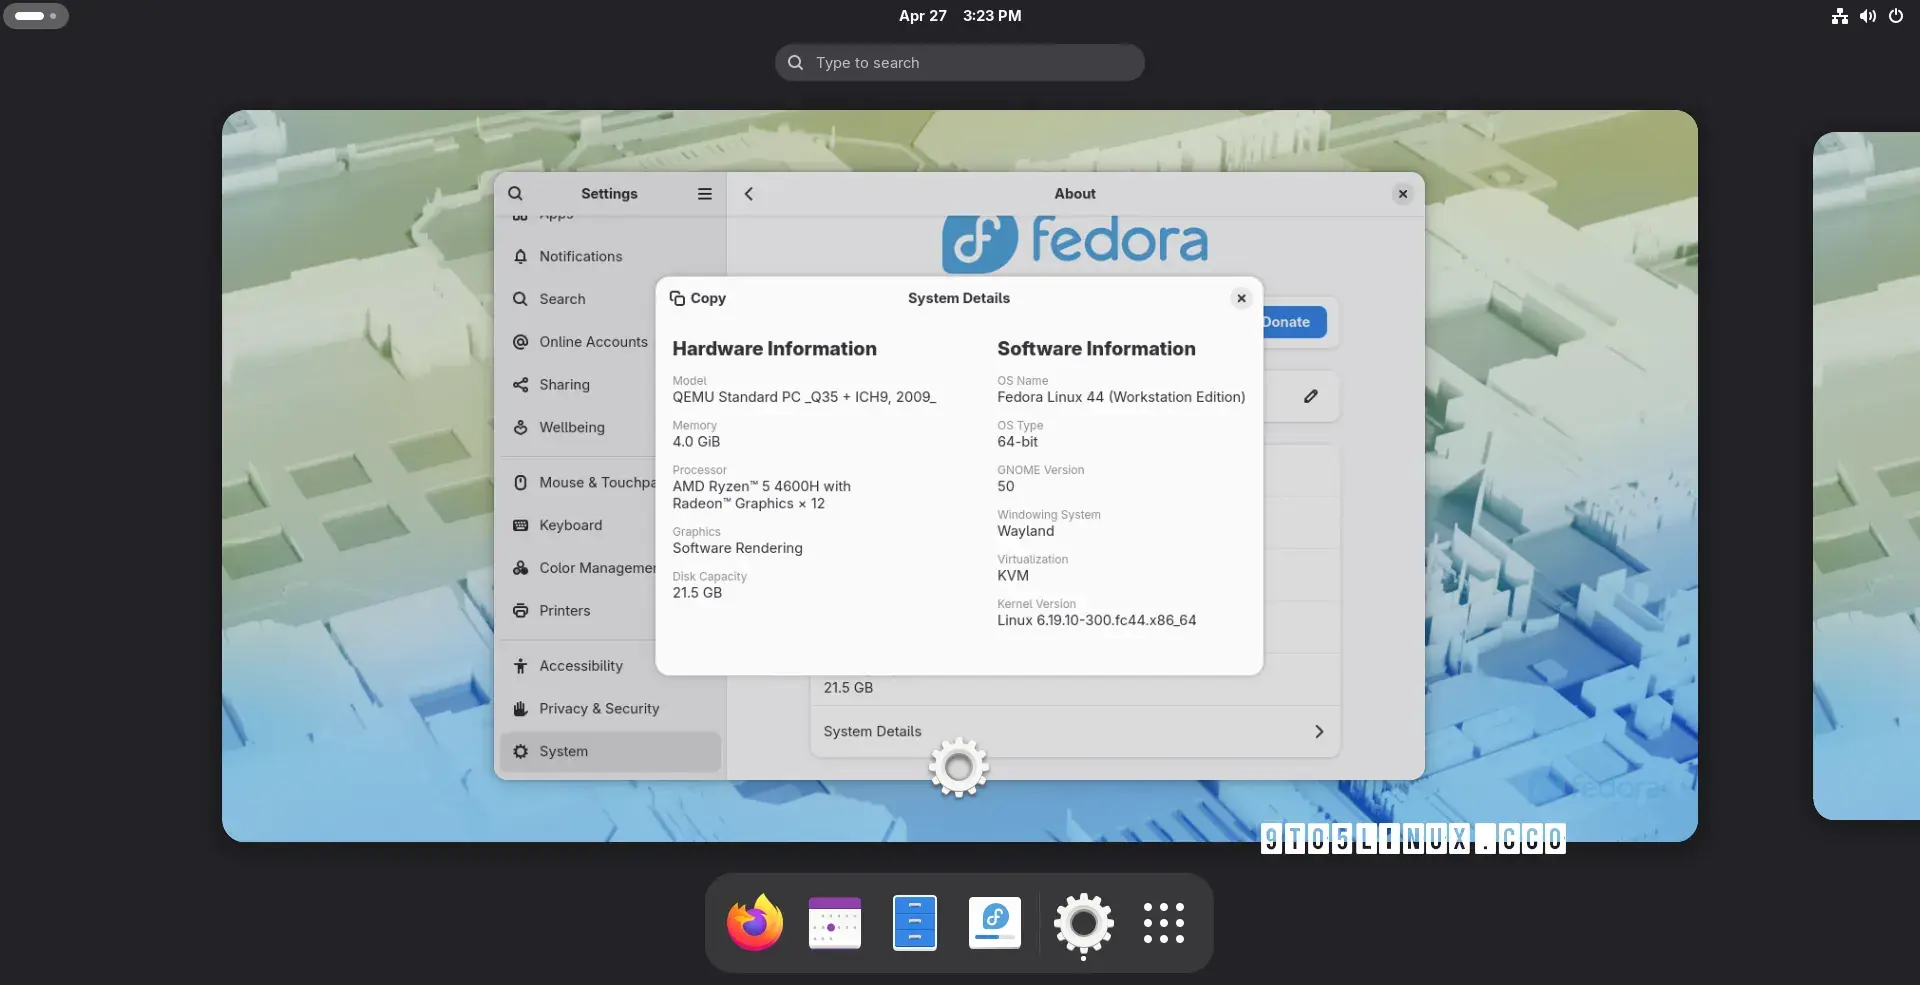Open Fedora Media Writer dock icon
Viewport: 1920px width, 985px height.
coord(994,923)
